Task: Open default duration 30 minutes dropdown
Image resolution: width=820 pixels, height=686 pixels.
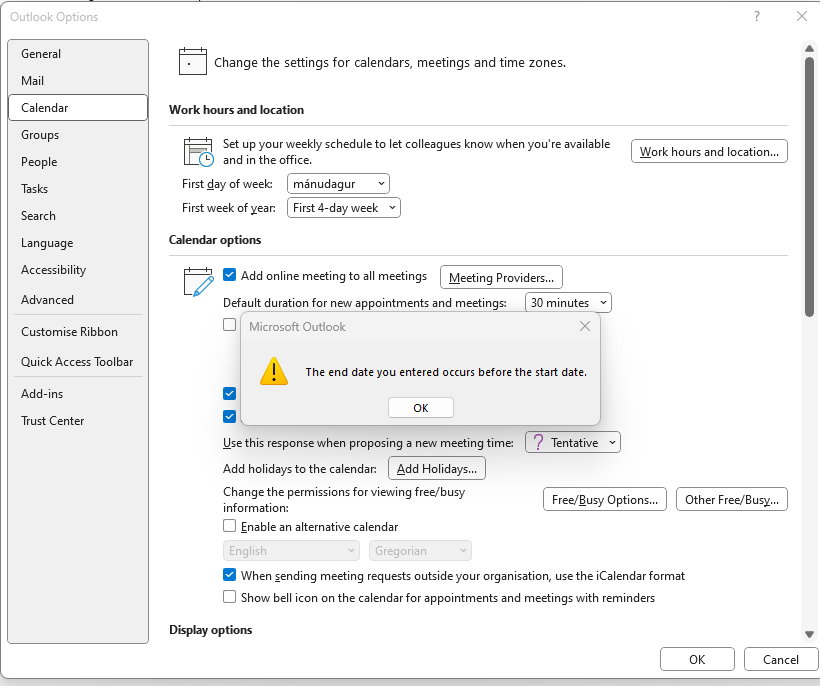Action: point(568,303)
